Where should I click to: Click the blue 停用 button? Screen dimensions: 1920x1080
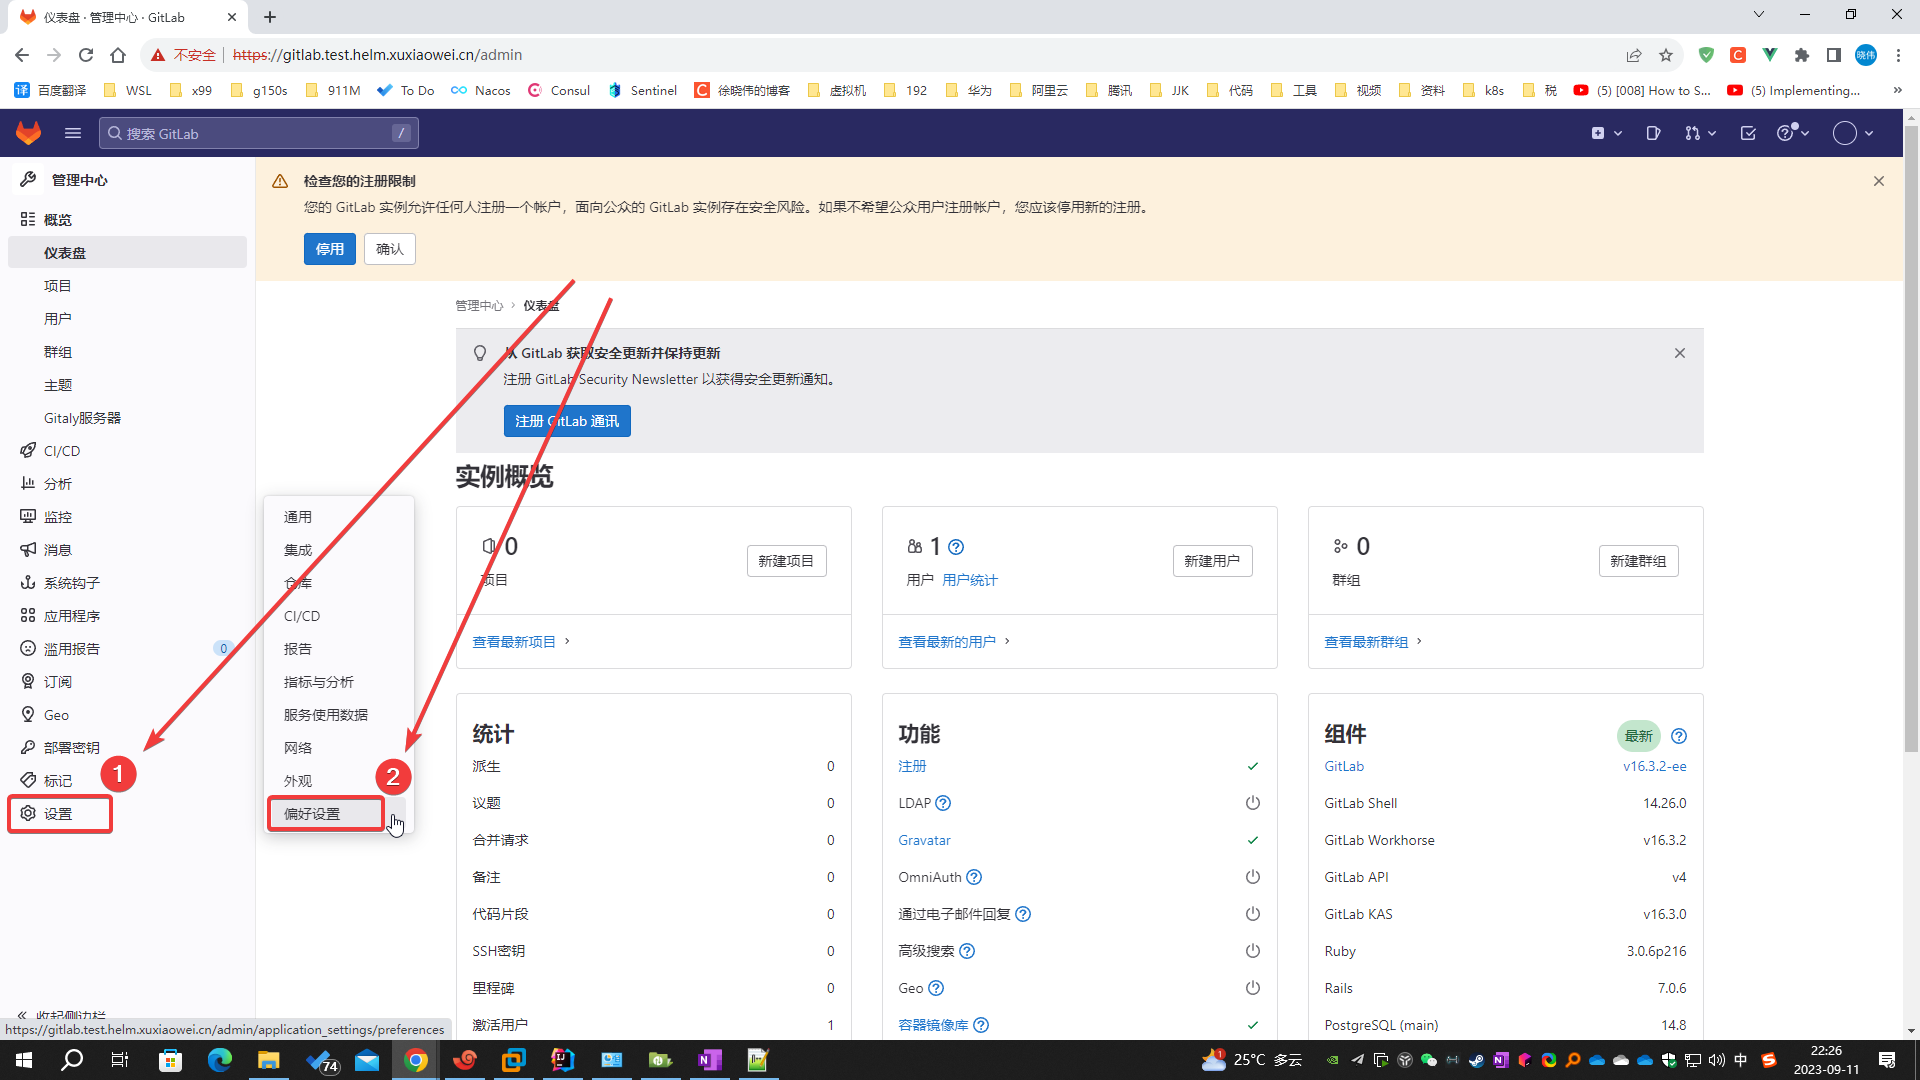click(329, 249)
